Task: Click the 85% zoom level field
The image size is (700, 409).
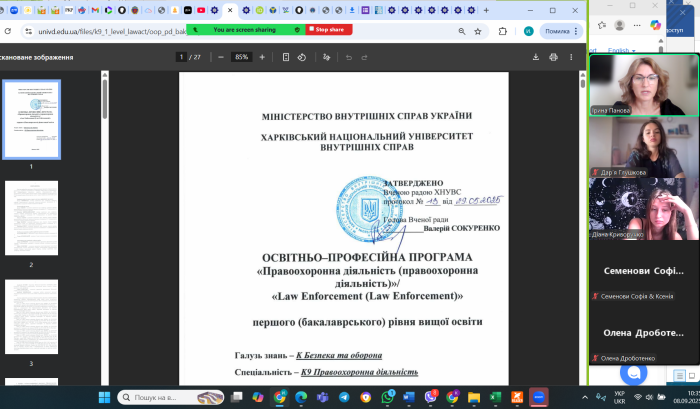Action: click(241, 57)
